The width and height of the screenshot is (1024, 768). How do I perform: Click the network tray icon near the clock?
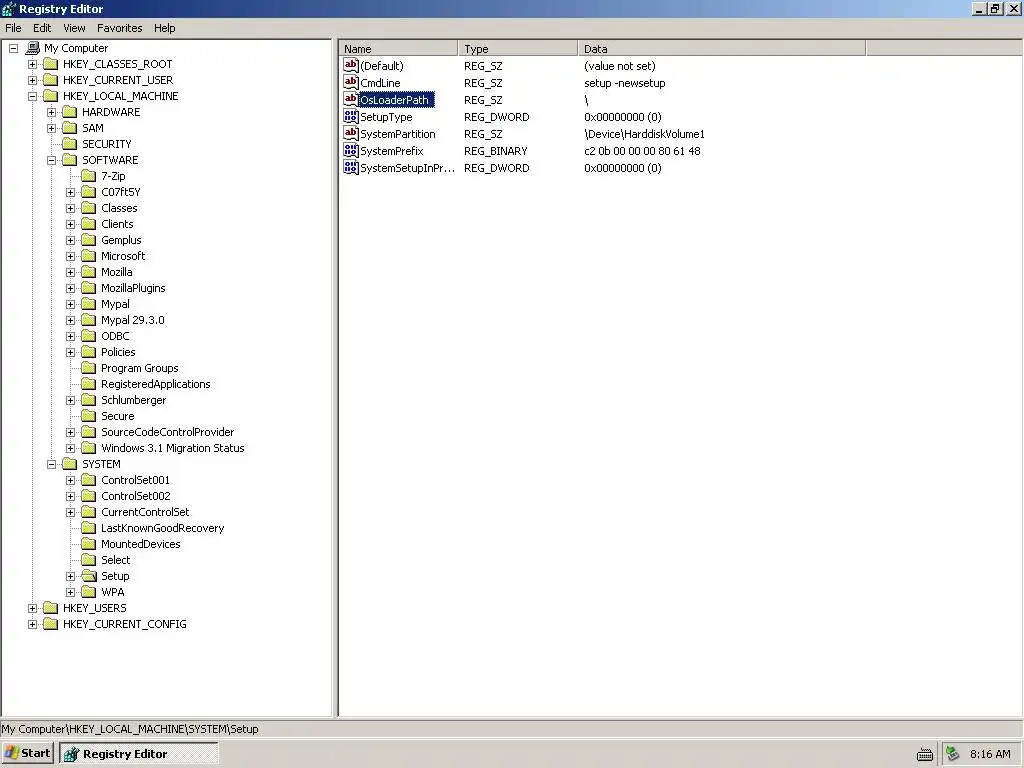(952, 754)
